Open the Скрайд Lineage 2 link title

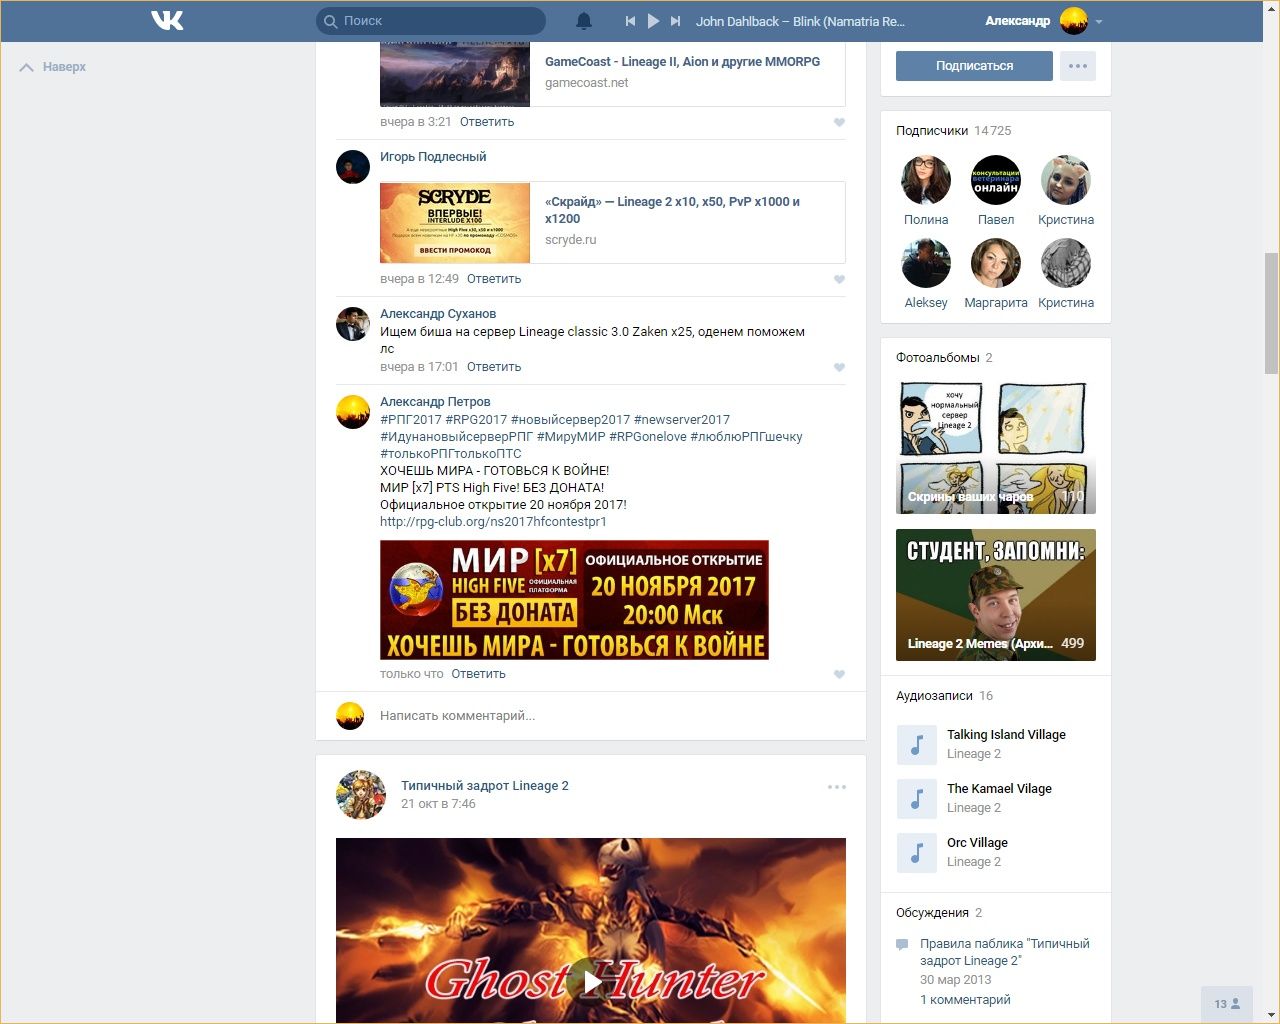(x=672, y=210)
